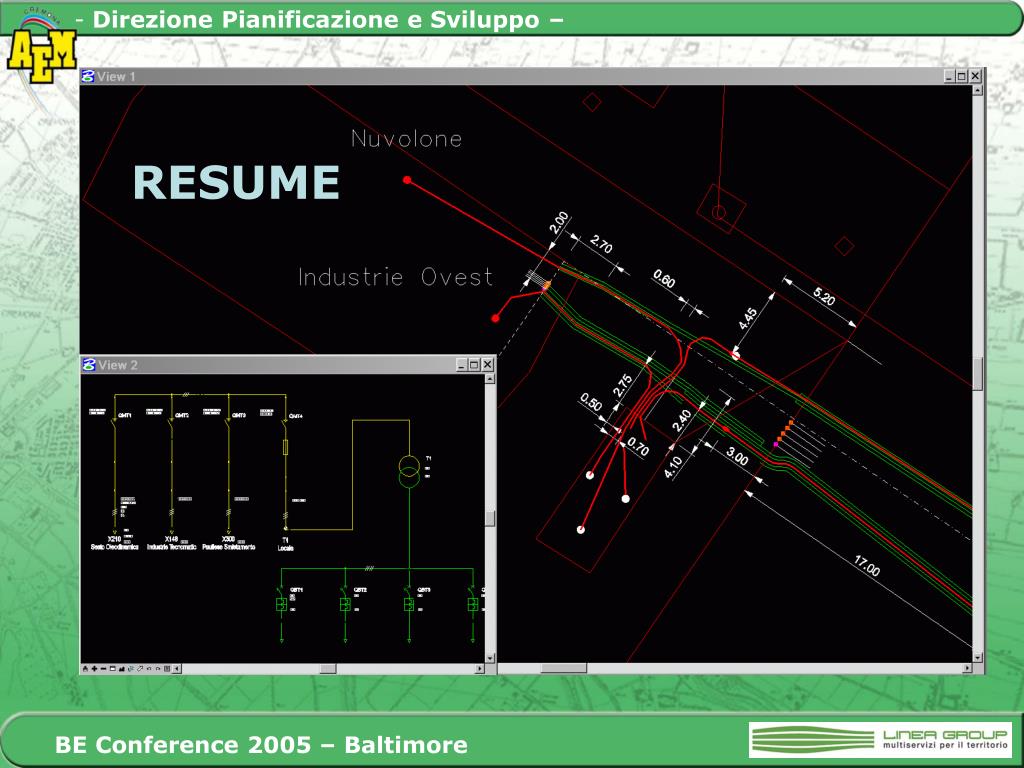Select the red node below Industrie Ovest
1024x768 pixels.
496,318
